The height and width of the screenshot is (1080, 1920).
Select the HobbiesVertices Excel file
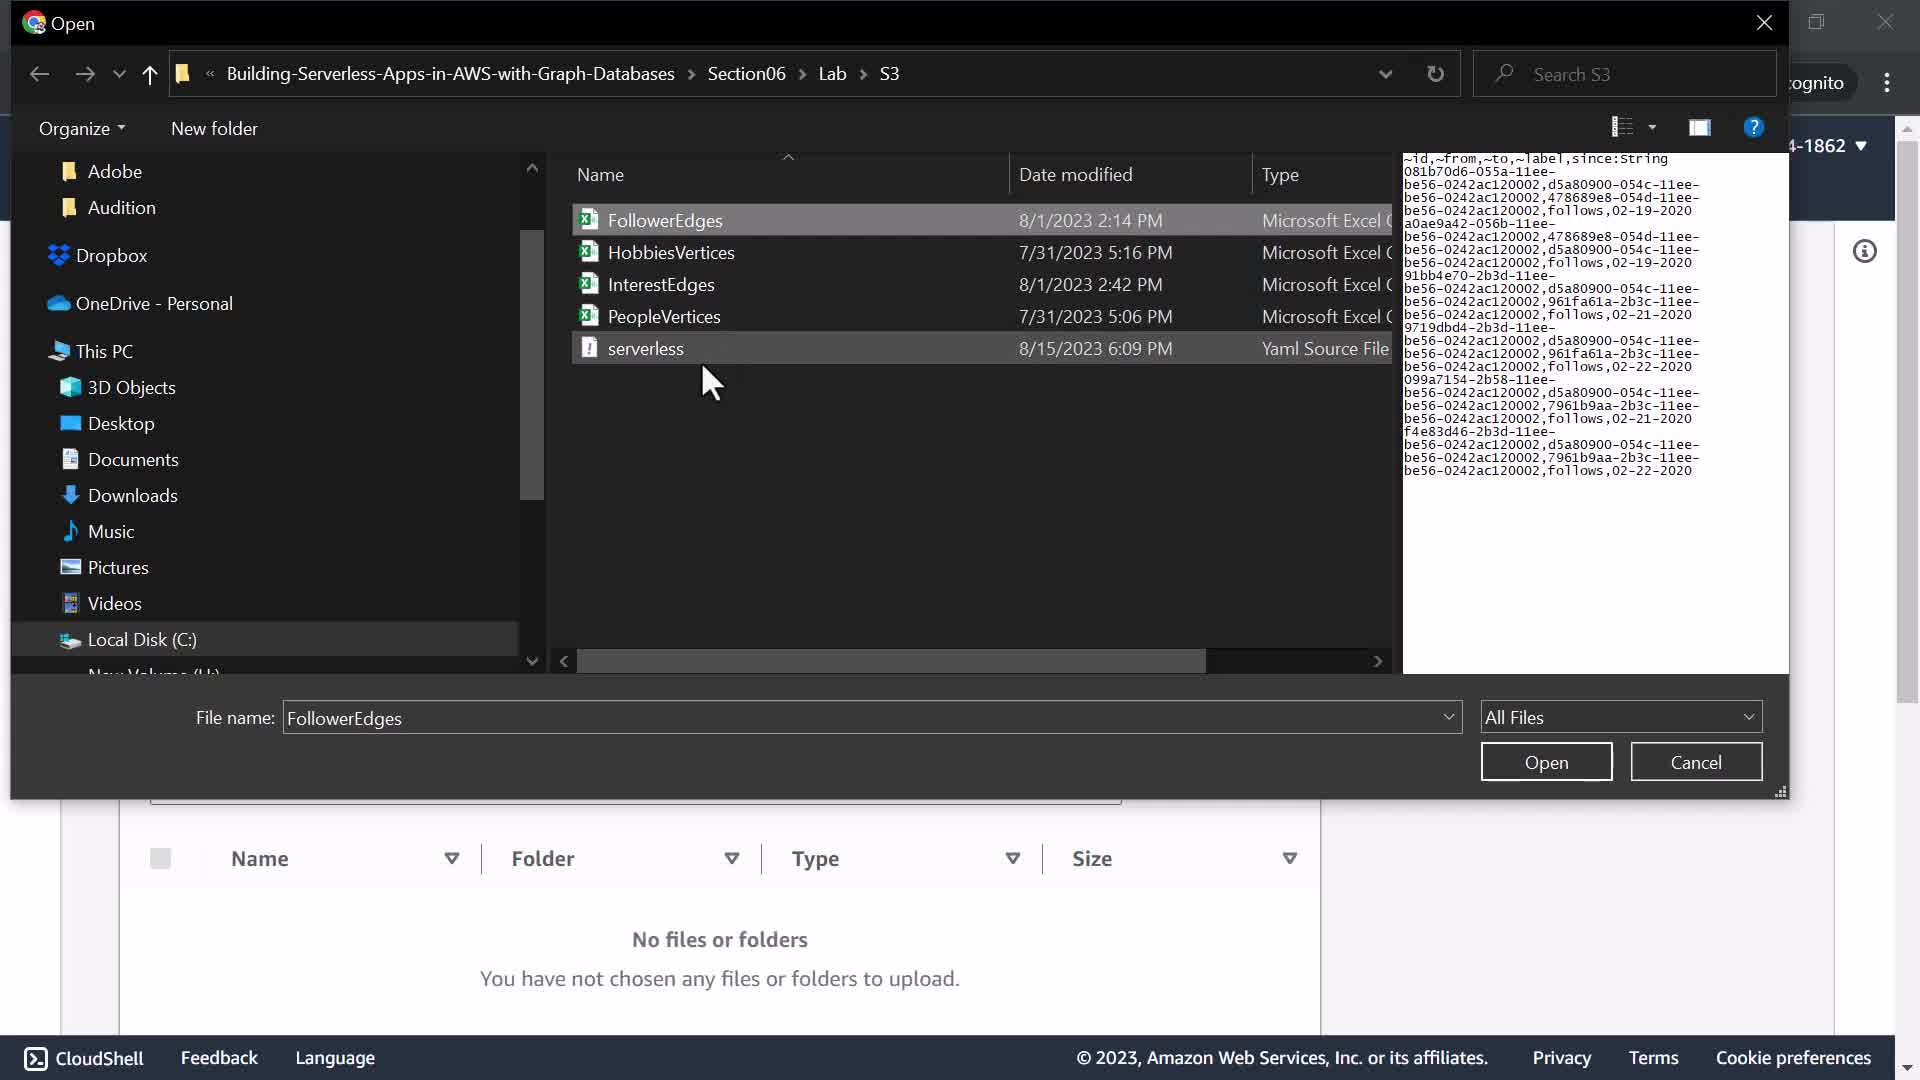point(670,252)
